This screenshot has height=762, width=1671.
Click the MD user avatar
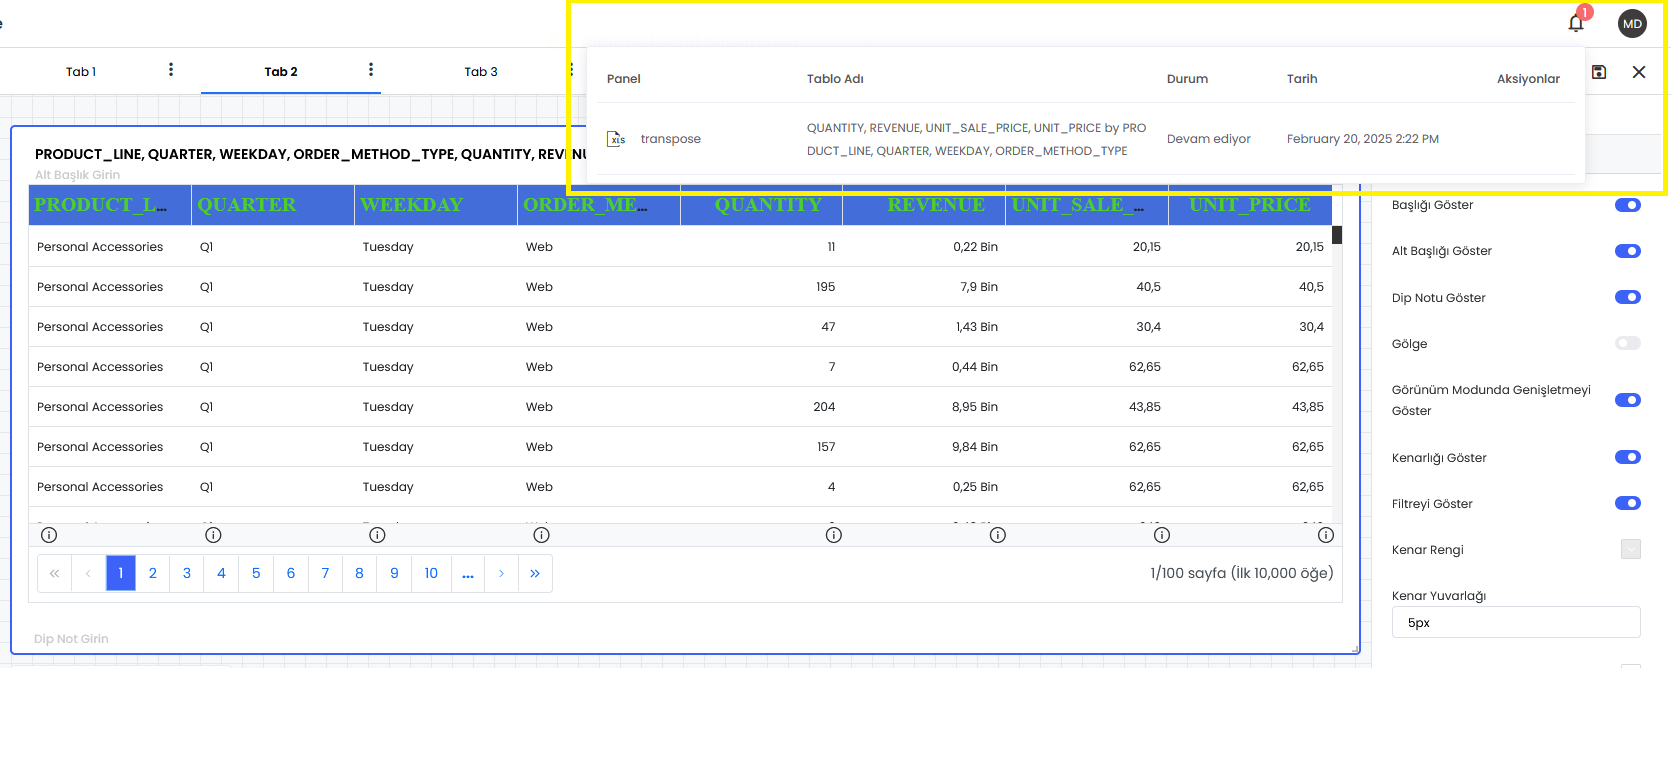point(1632,24)
